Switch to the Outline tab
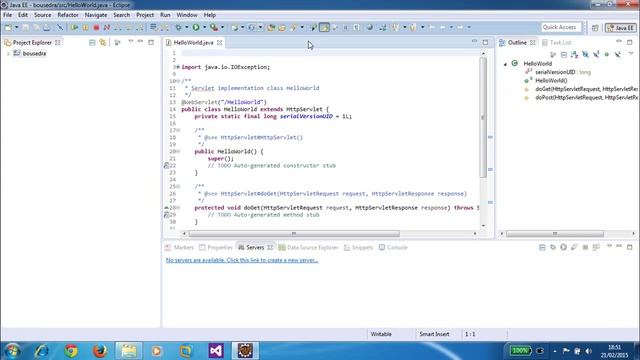The image size is (640, 360). 517,42
